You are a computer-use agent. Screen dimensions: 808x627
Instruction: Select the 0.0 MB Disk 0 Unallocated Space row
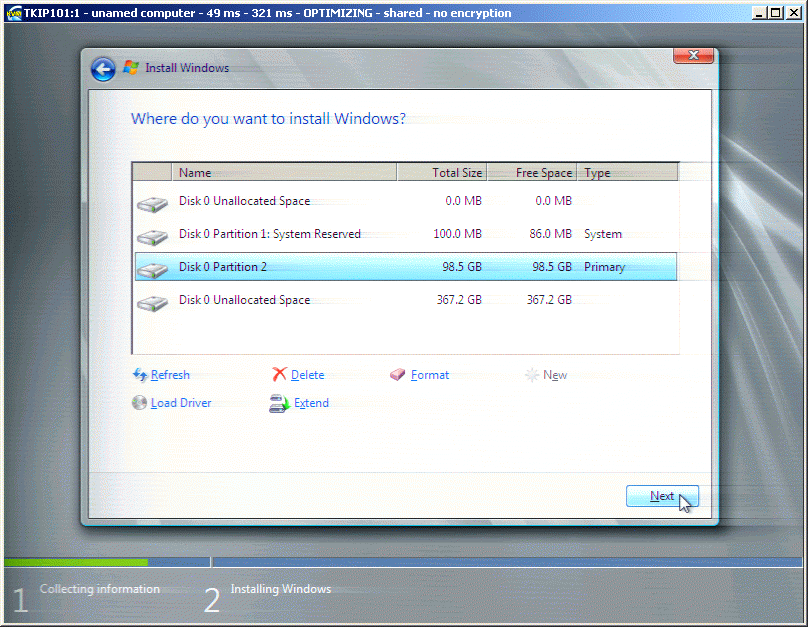pyautogui.click(x=406, y=201)
